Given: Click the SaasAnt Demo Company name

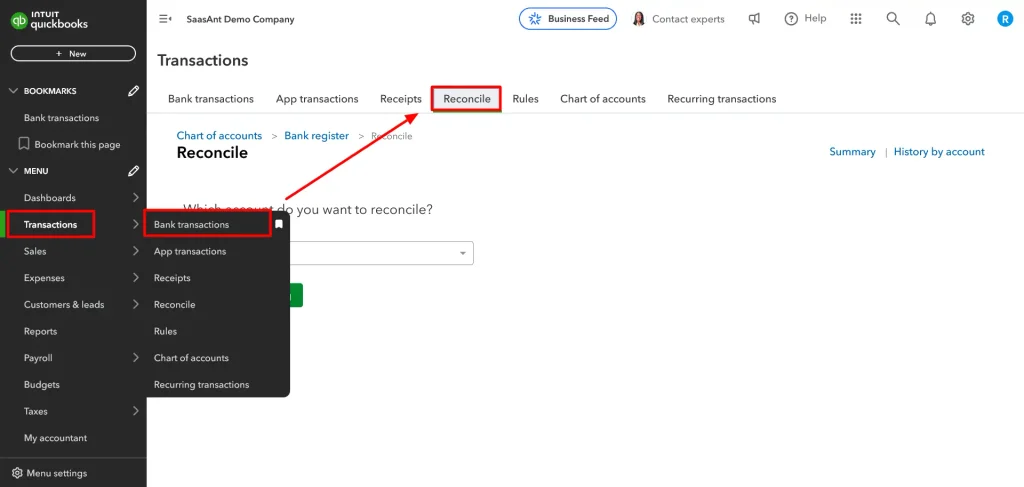Looking at the screenshot, I should coord(240,19).
